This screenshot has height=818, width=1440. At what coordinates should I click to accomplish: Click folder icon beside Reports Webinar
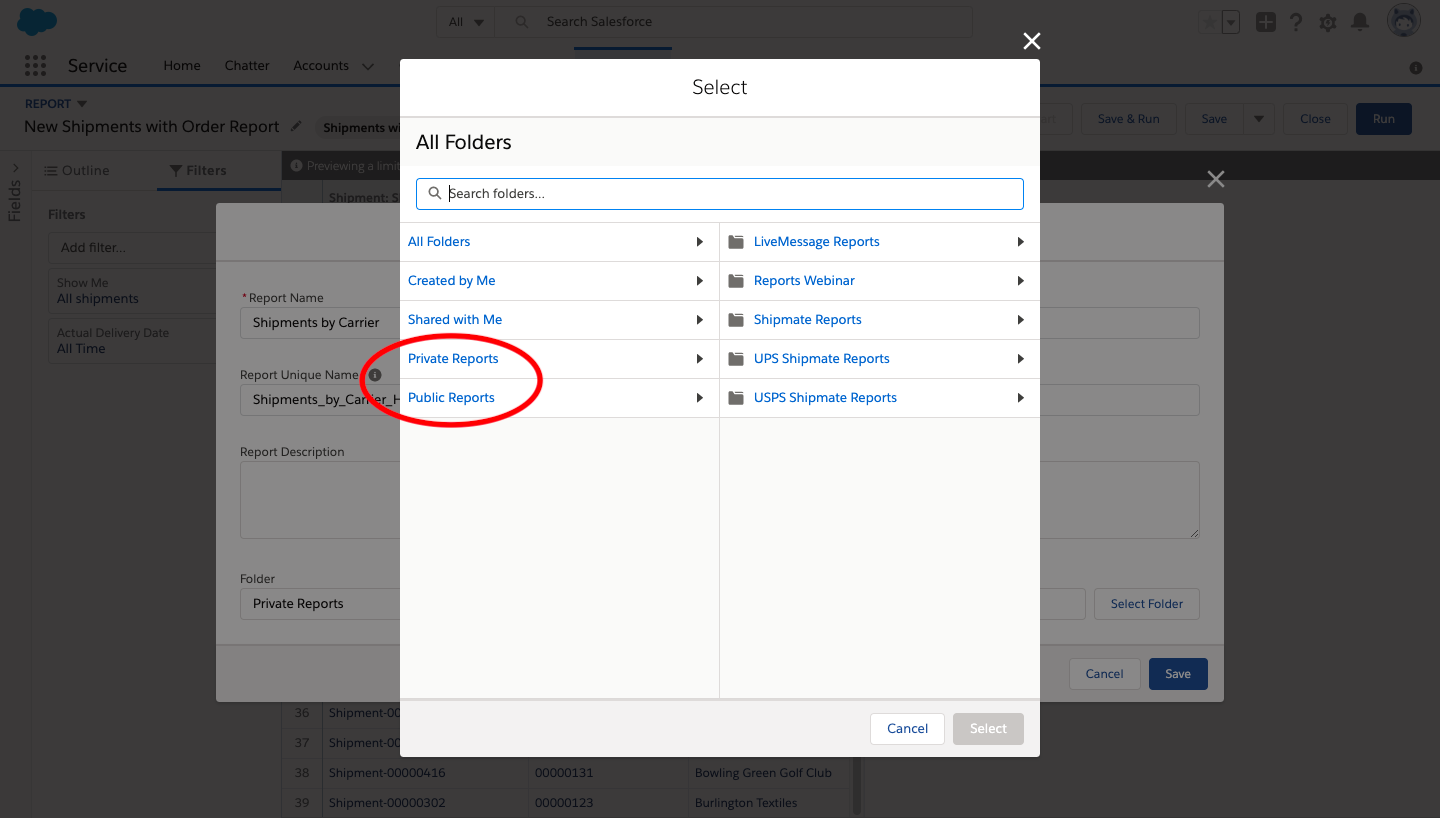736,281
